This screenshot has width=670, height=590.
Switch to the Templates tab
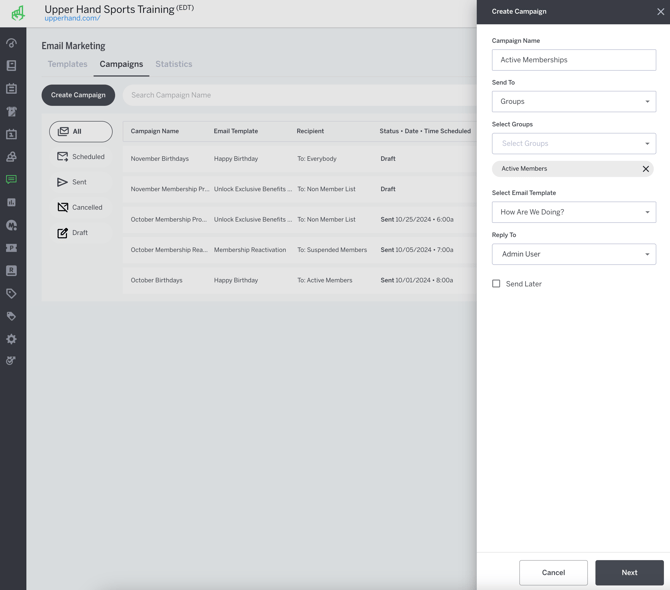point(68,64)
